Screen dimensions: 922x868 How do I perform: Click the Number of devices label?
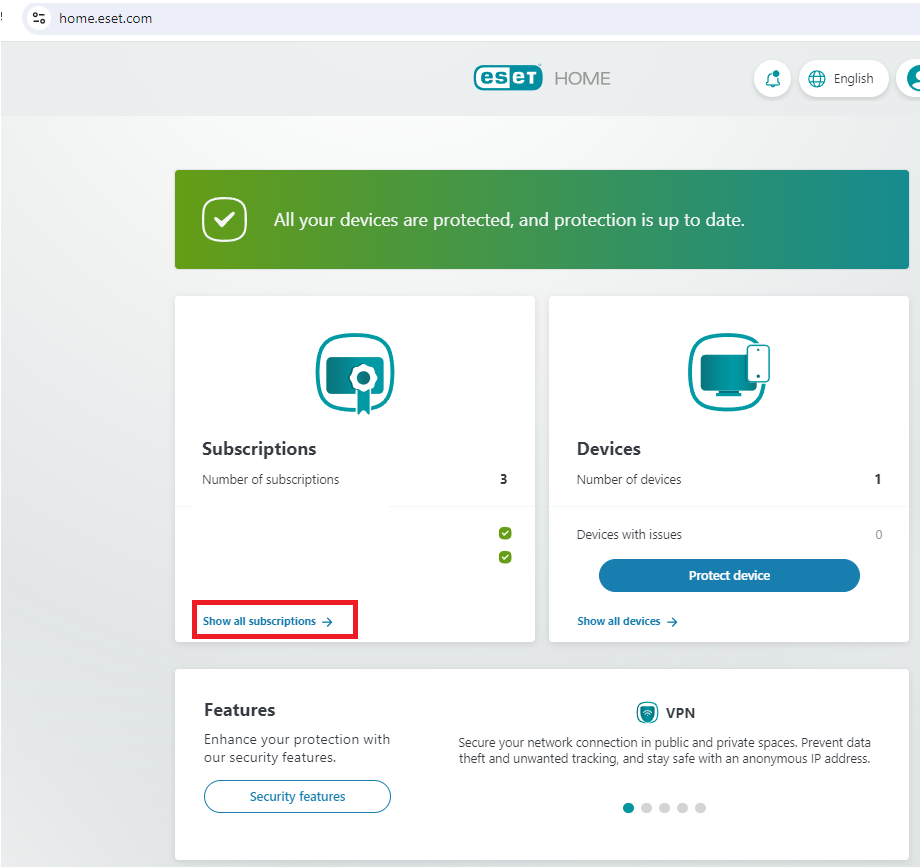click(629, 480)
